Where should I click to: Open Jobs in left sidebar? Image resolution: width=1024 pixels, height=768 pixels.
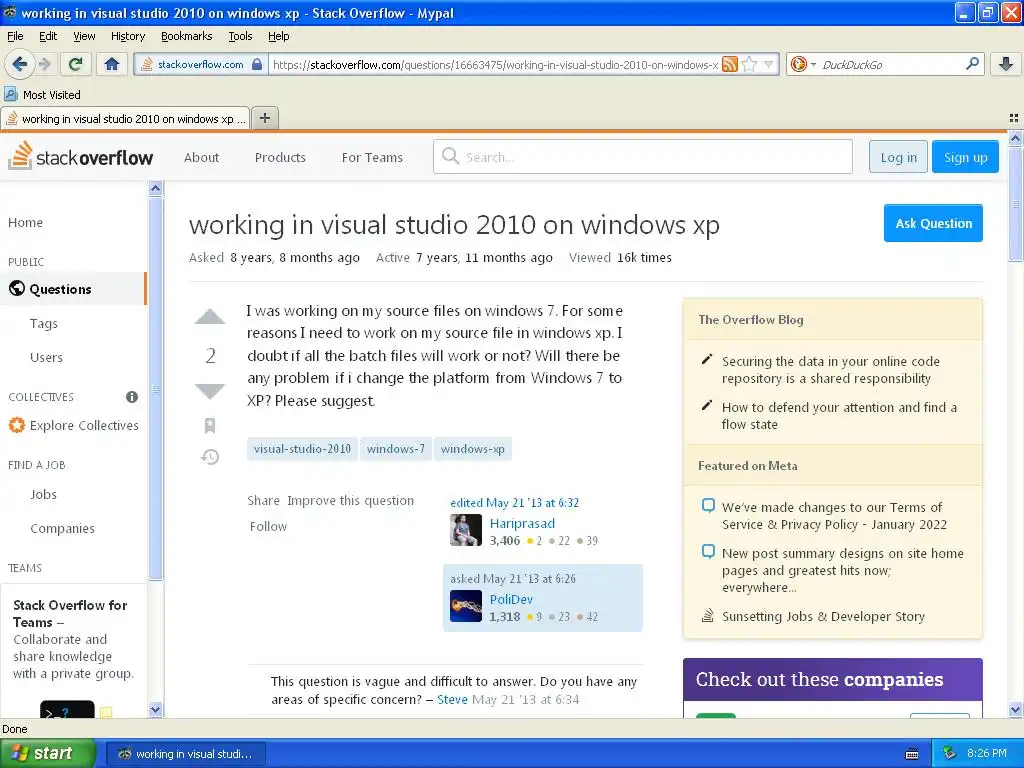(43, 494)
